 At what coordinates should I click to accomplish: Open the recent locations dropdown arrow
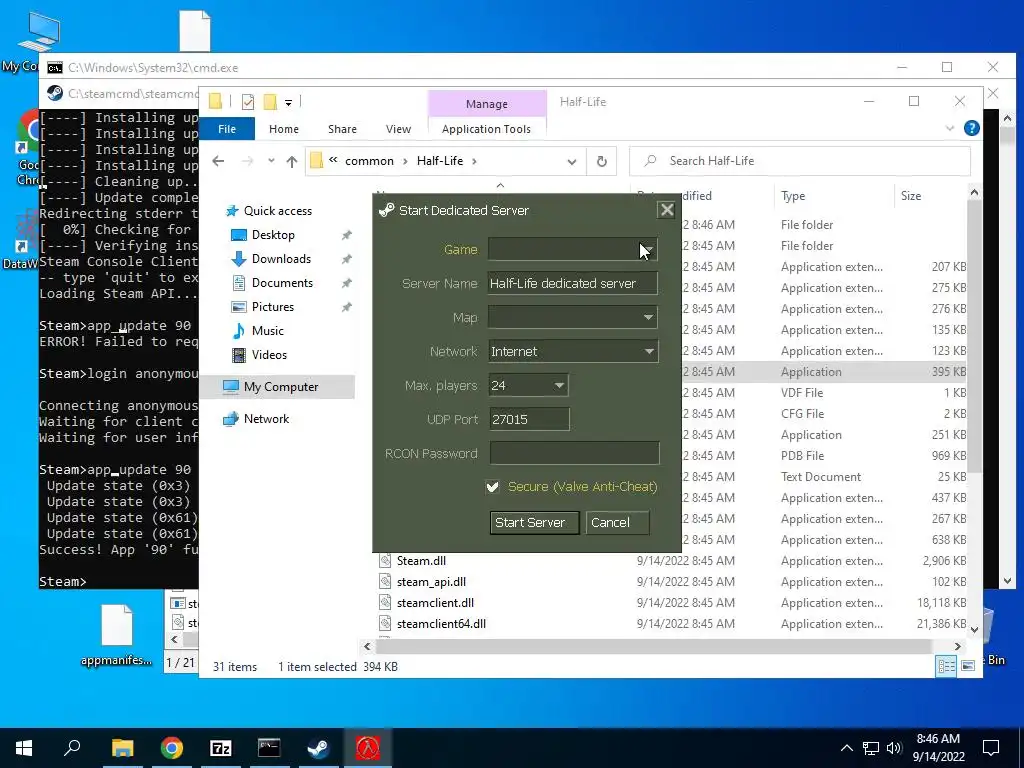pos(271,161)
